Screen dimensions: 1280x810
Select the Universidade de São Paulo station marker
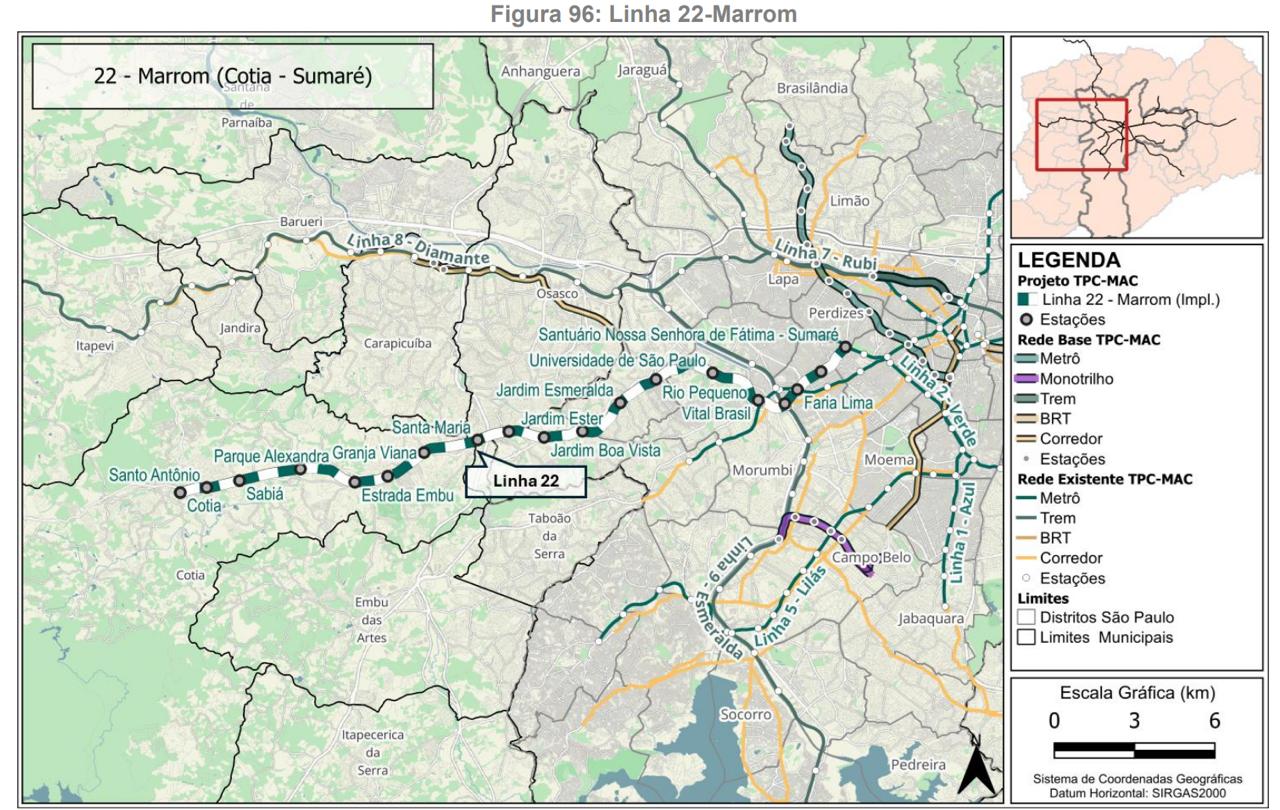pos(655,379)
